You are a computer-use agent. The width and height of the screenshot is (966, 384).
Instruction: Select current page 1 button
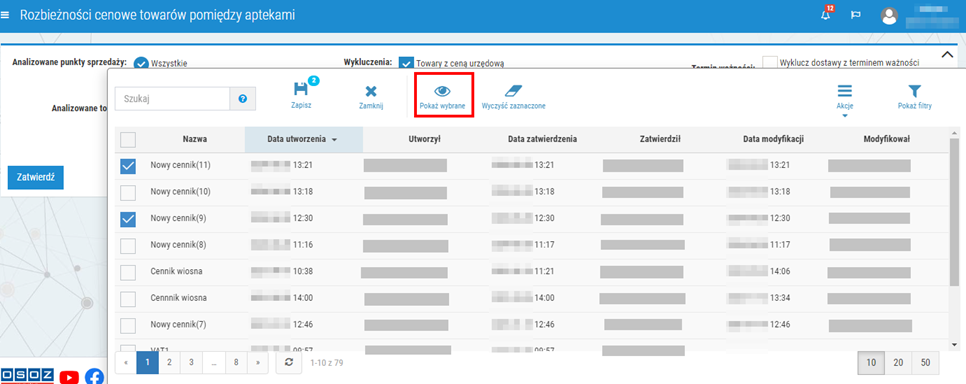(147, 362)
